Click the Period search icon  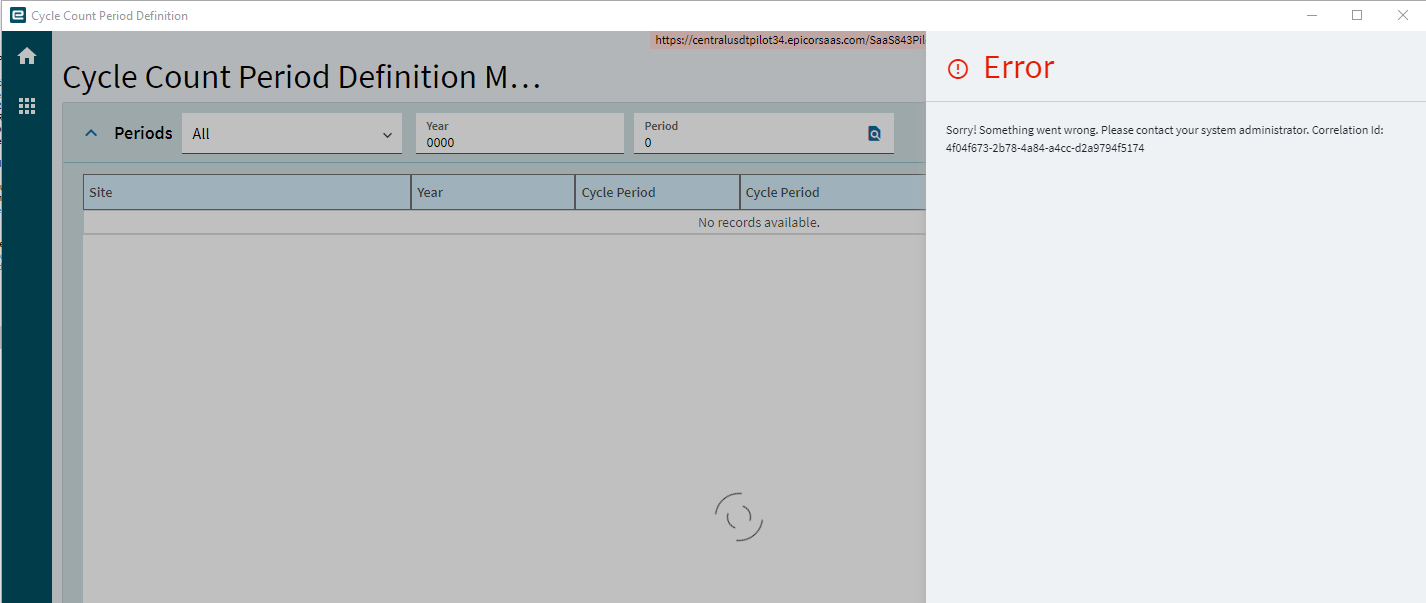[x=874, y=134]
